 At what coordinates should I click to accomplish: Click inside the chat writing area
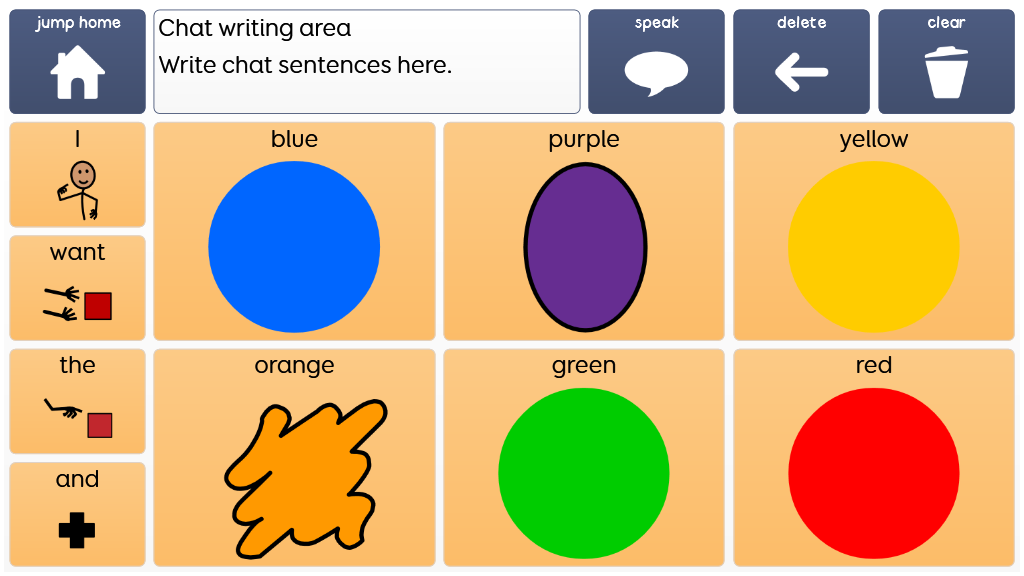pyautogui.click(x=367, y=61)
